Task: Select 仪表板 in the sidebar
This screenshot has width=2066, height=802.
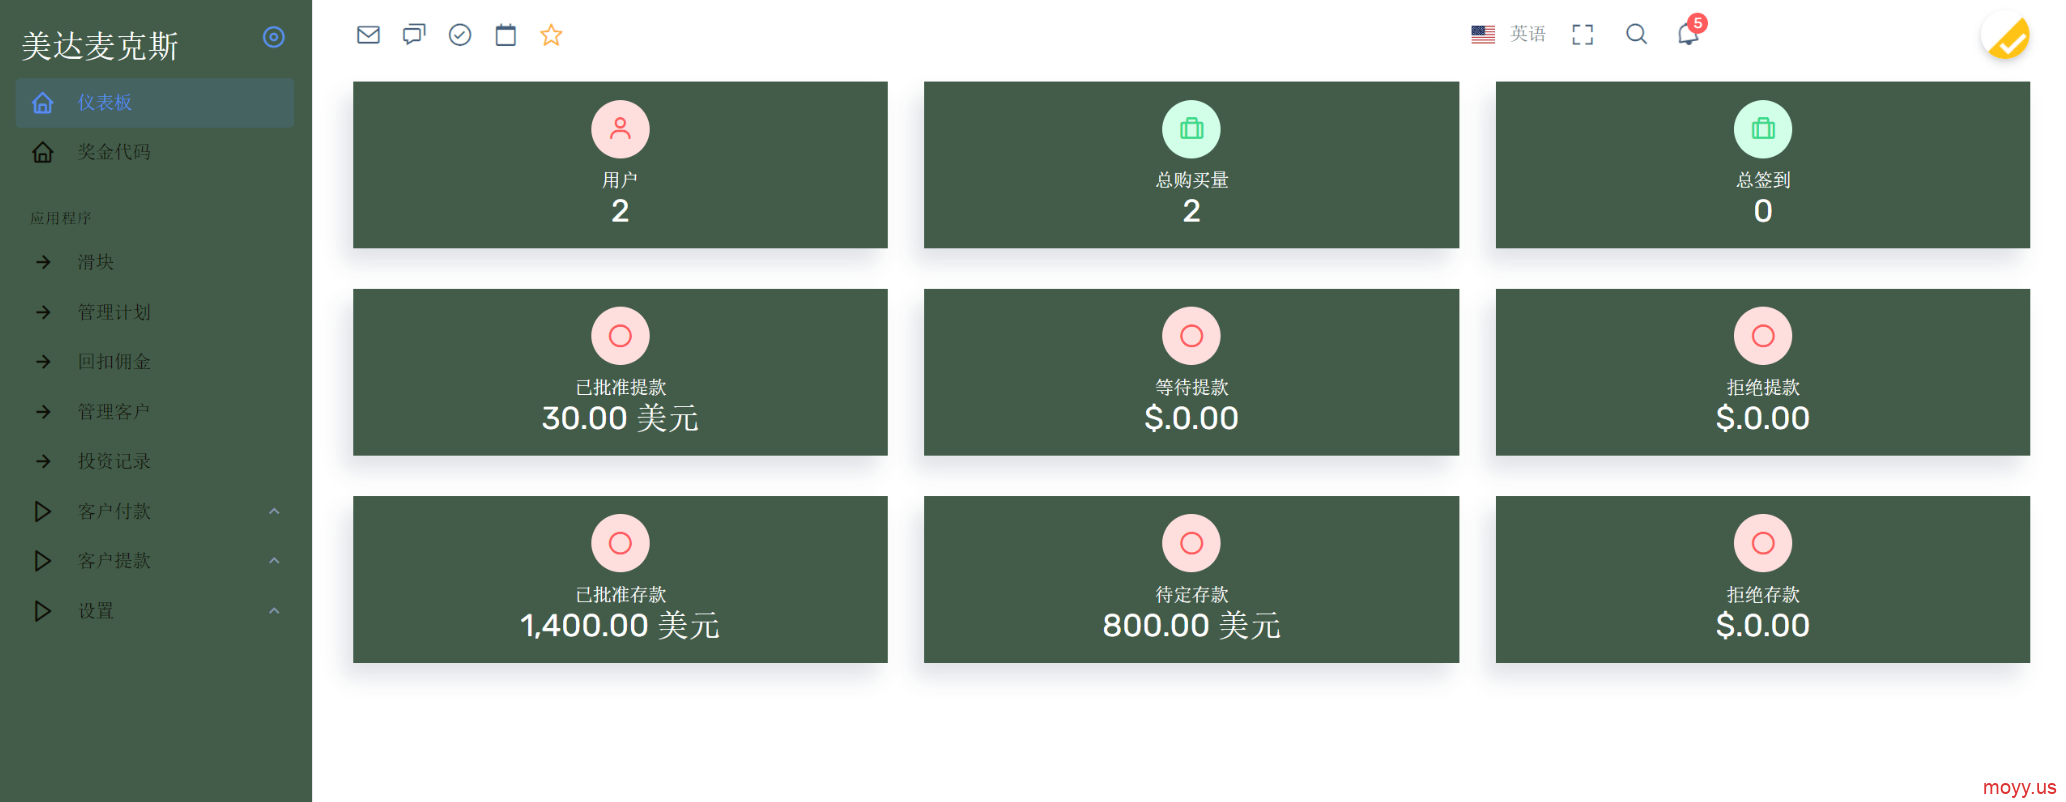Action: coord(155,103)
